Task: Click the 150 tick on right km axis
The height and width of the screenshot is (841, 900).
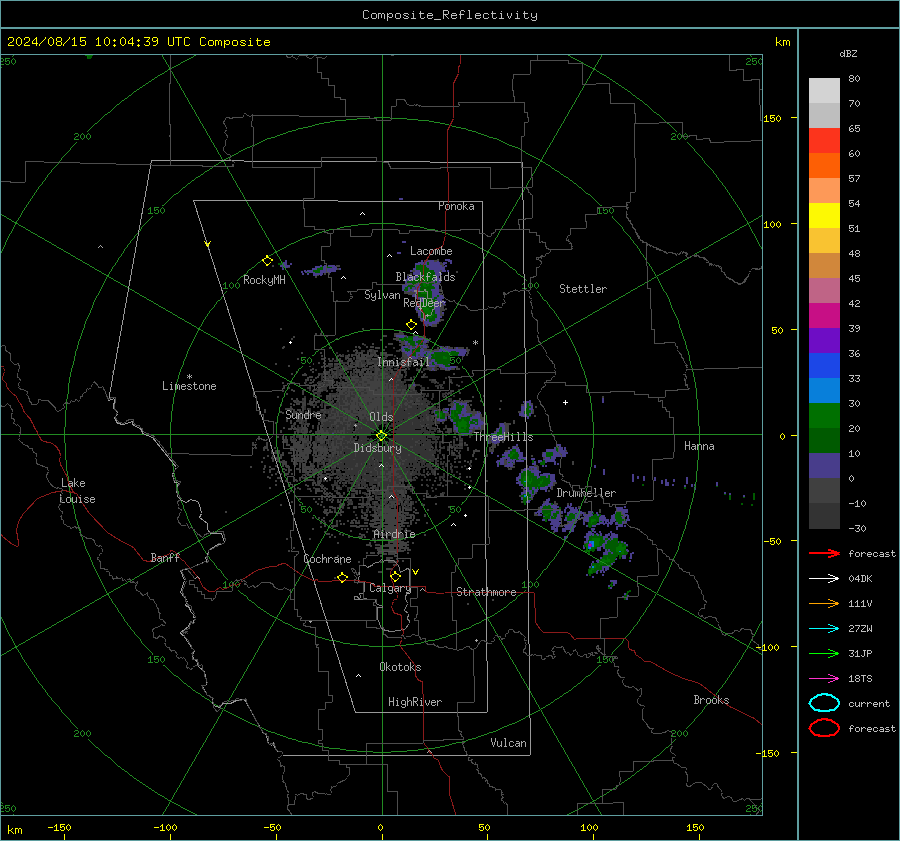Action: click(x=772, y=118)
